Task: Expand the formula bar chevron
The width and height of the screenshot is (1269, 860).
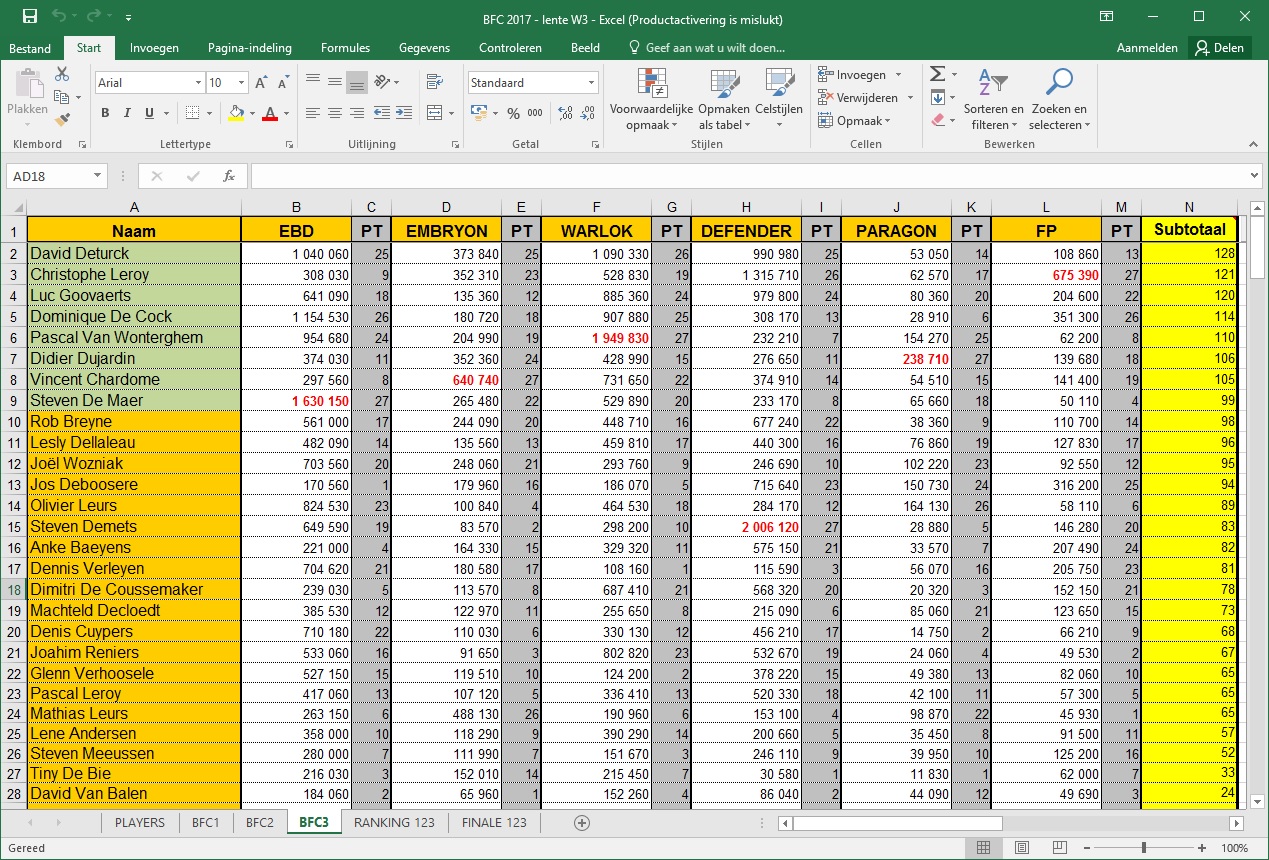Action: pyautogui.click(x=1255, y=176)
